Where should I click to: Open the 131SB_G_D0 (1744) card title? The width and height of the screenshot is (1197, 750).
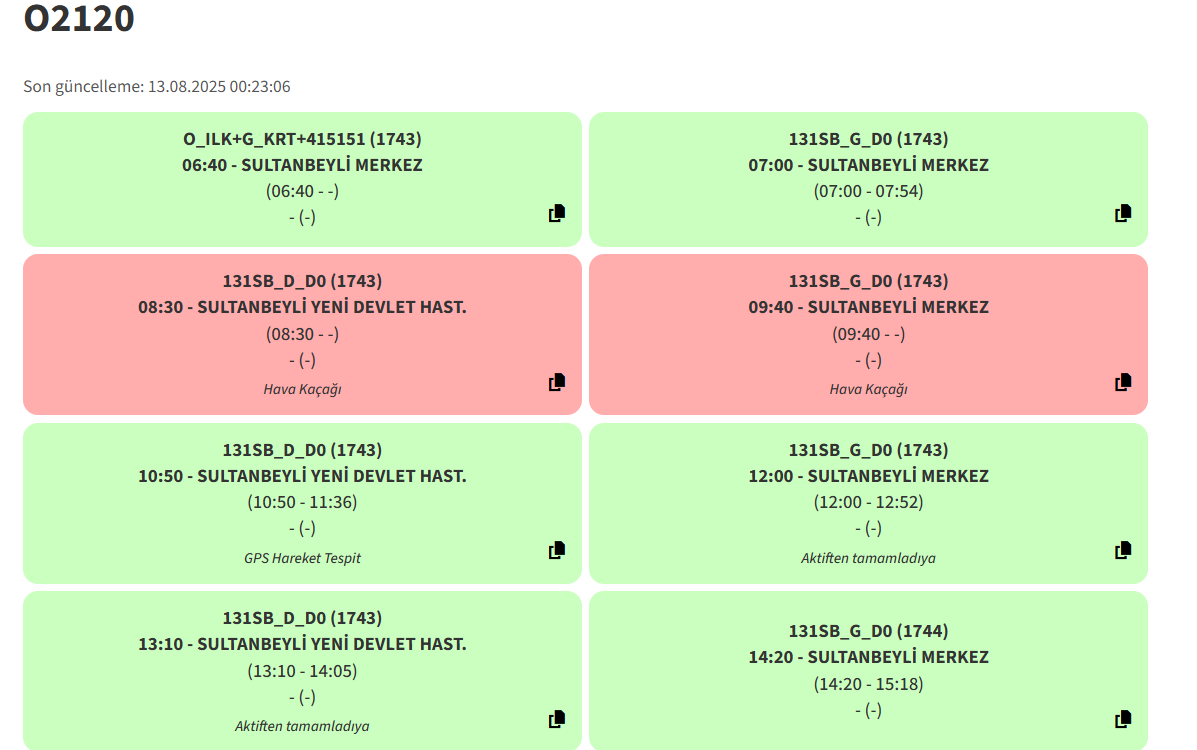point(868,631)
